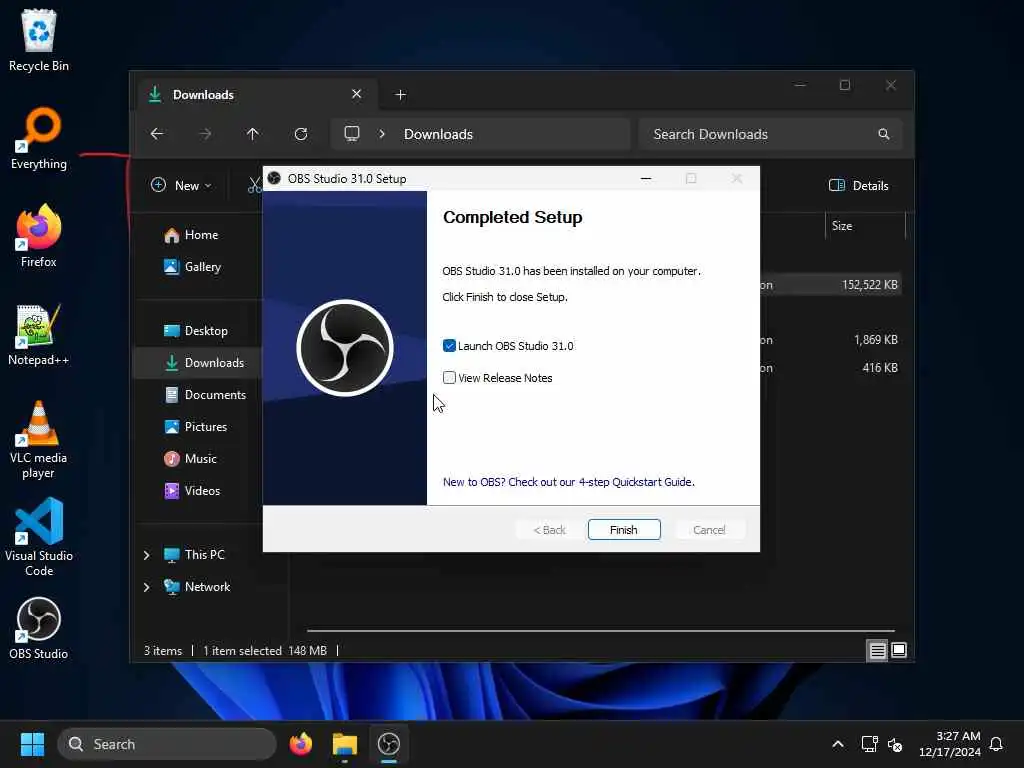Open a new File Explorer tab with plus button
This screenshot has width=1024, height=768.
401,95
